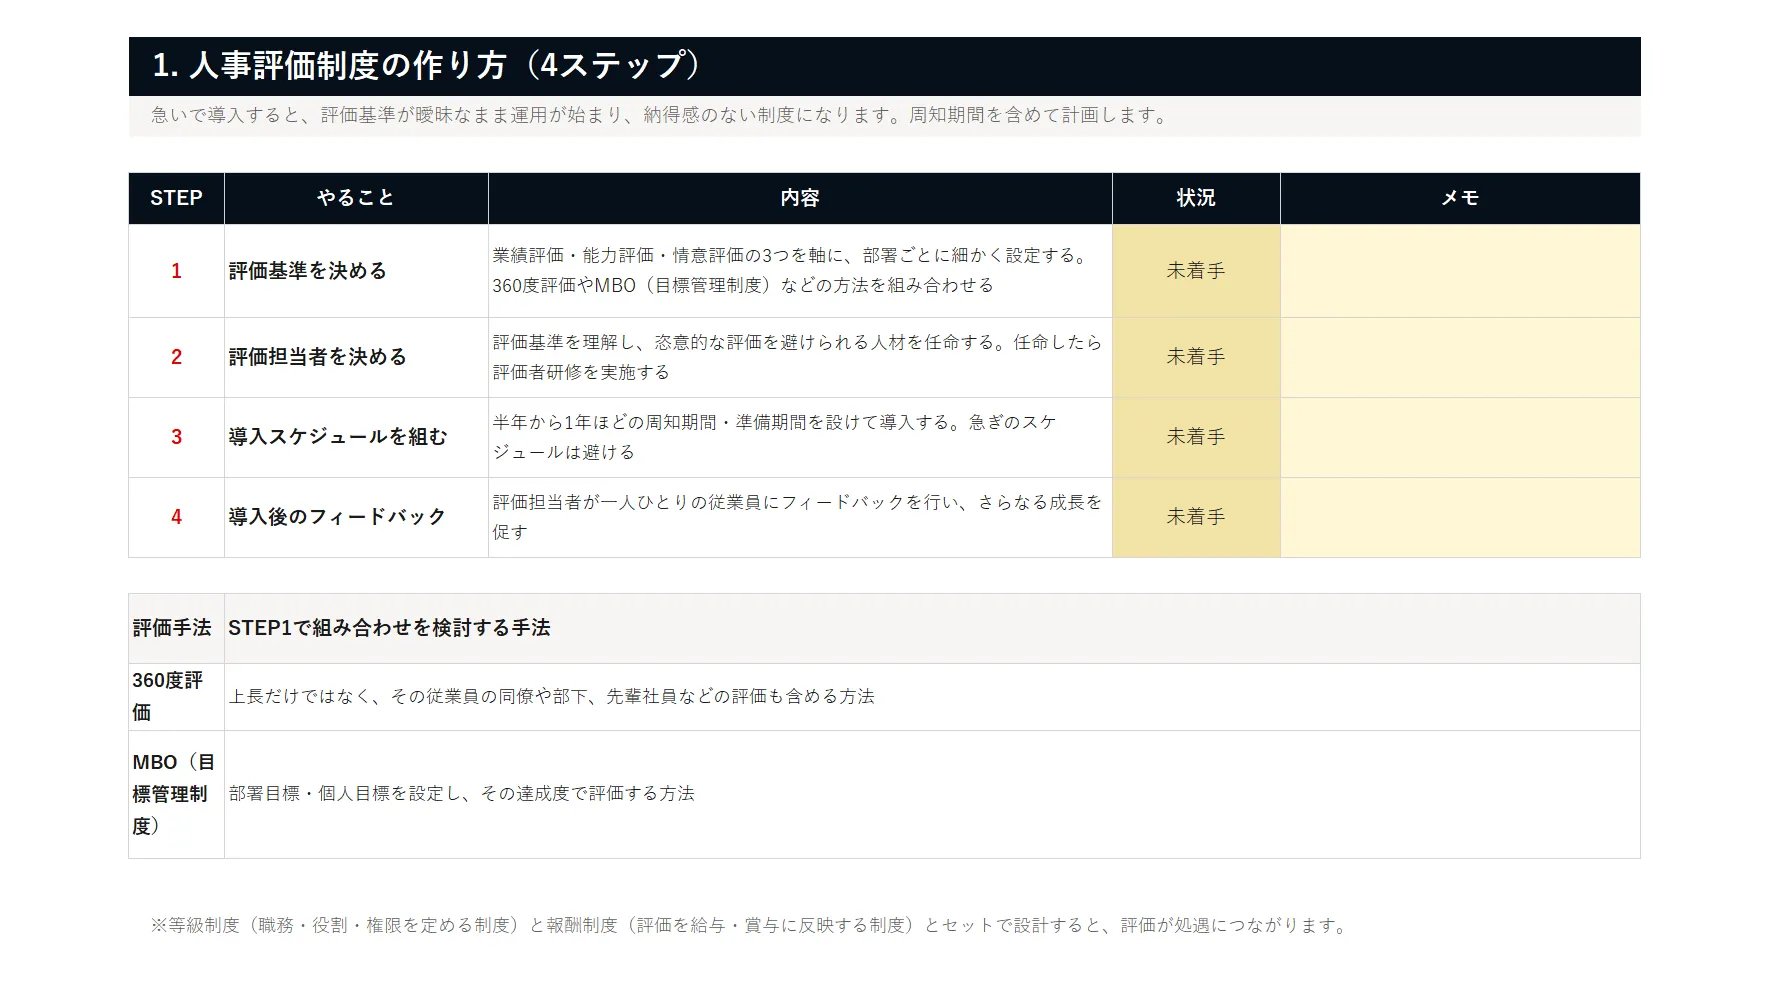Viewport: 1770px width, 996px height.
Task: Click the text starting 部署目標・個人目標を設定し
Action: click(461, 794)
